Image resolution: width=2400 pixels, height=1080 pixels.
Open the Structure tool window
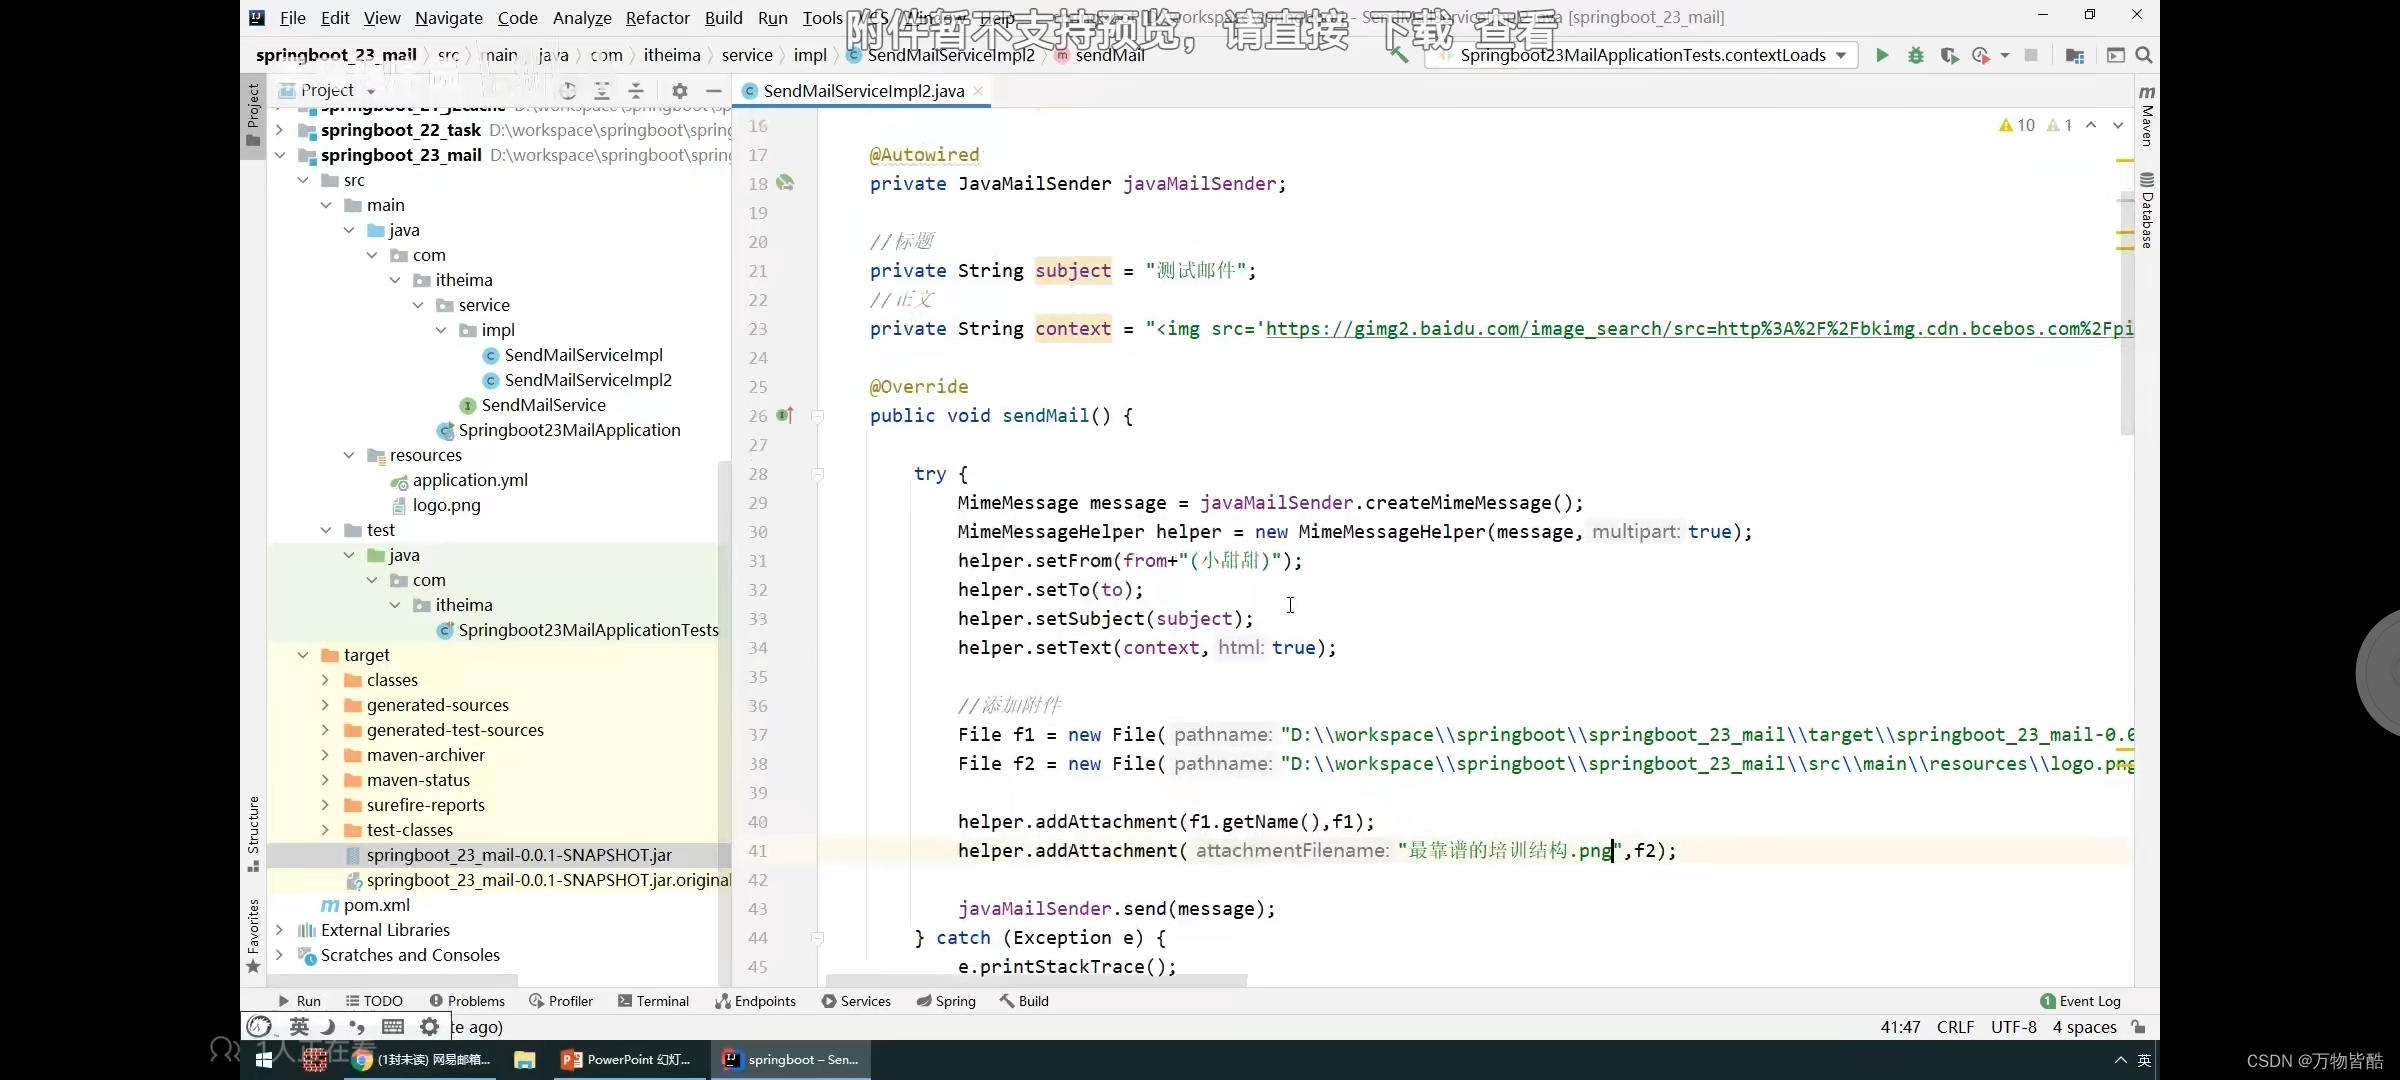coord(253,833)
